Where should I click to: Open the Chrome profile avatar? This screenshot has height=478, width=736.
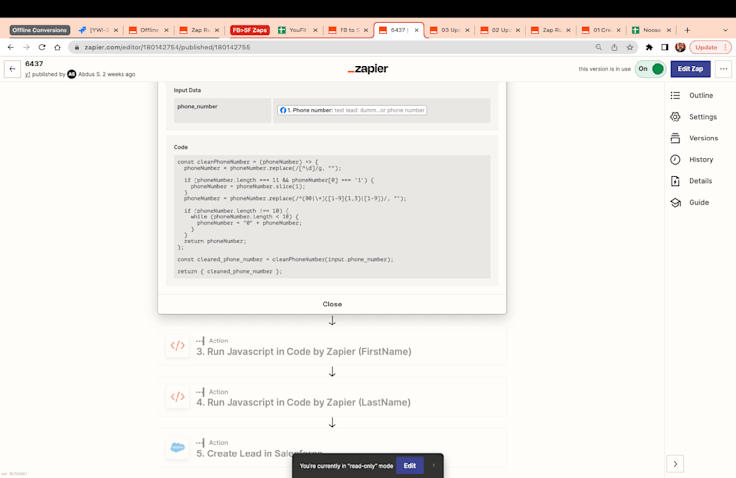[680, 47]
